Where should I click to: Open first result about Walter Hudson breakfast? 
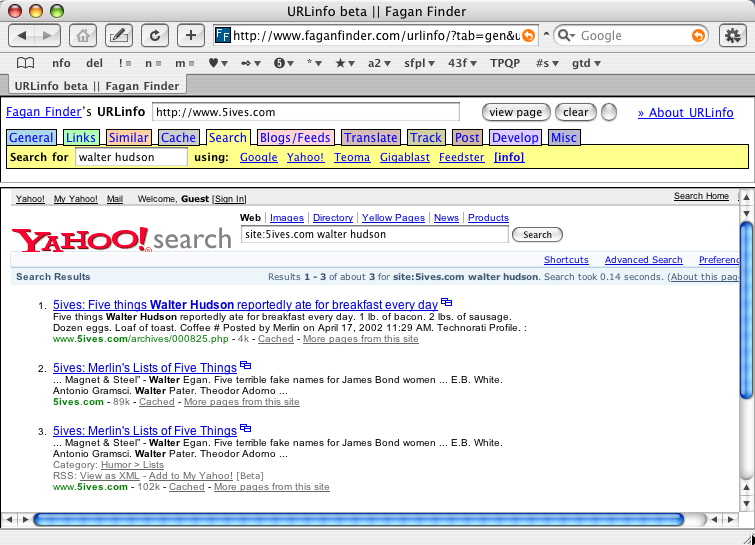click(x=246, y=305)
